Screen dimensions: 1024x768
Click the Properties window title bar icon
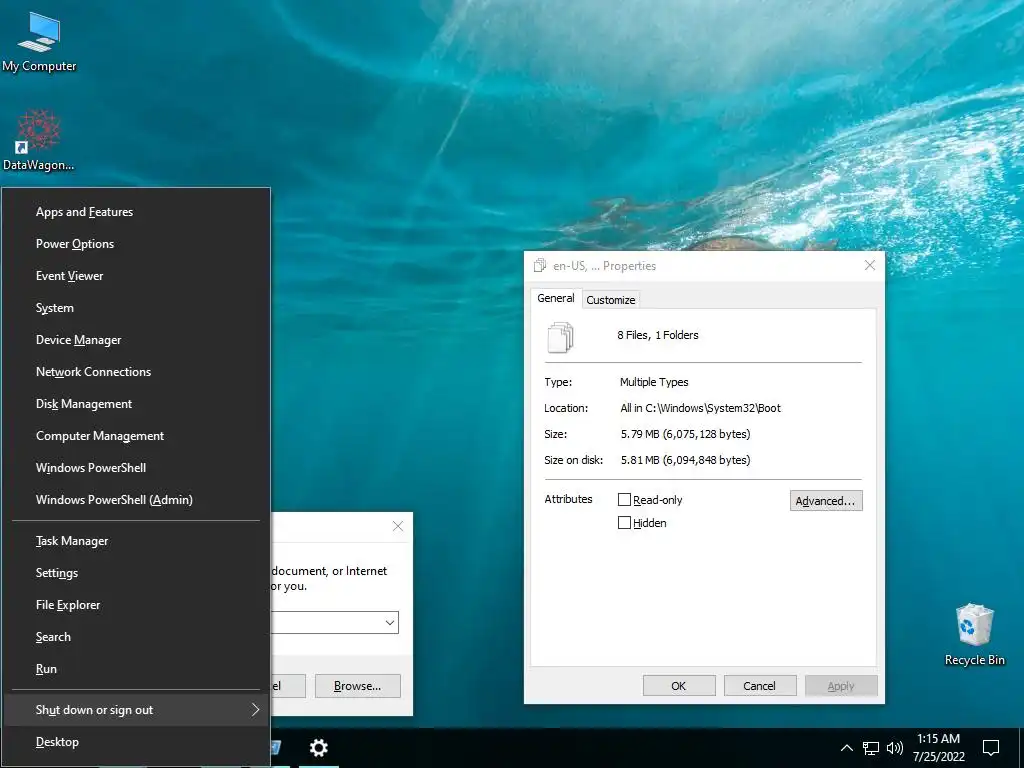(539, 265)
